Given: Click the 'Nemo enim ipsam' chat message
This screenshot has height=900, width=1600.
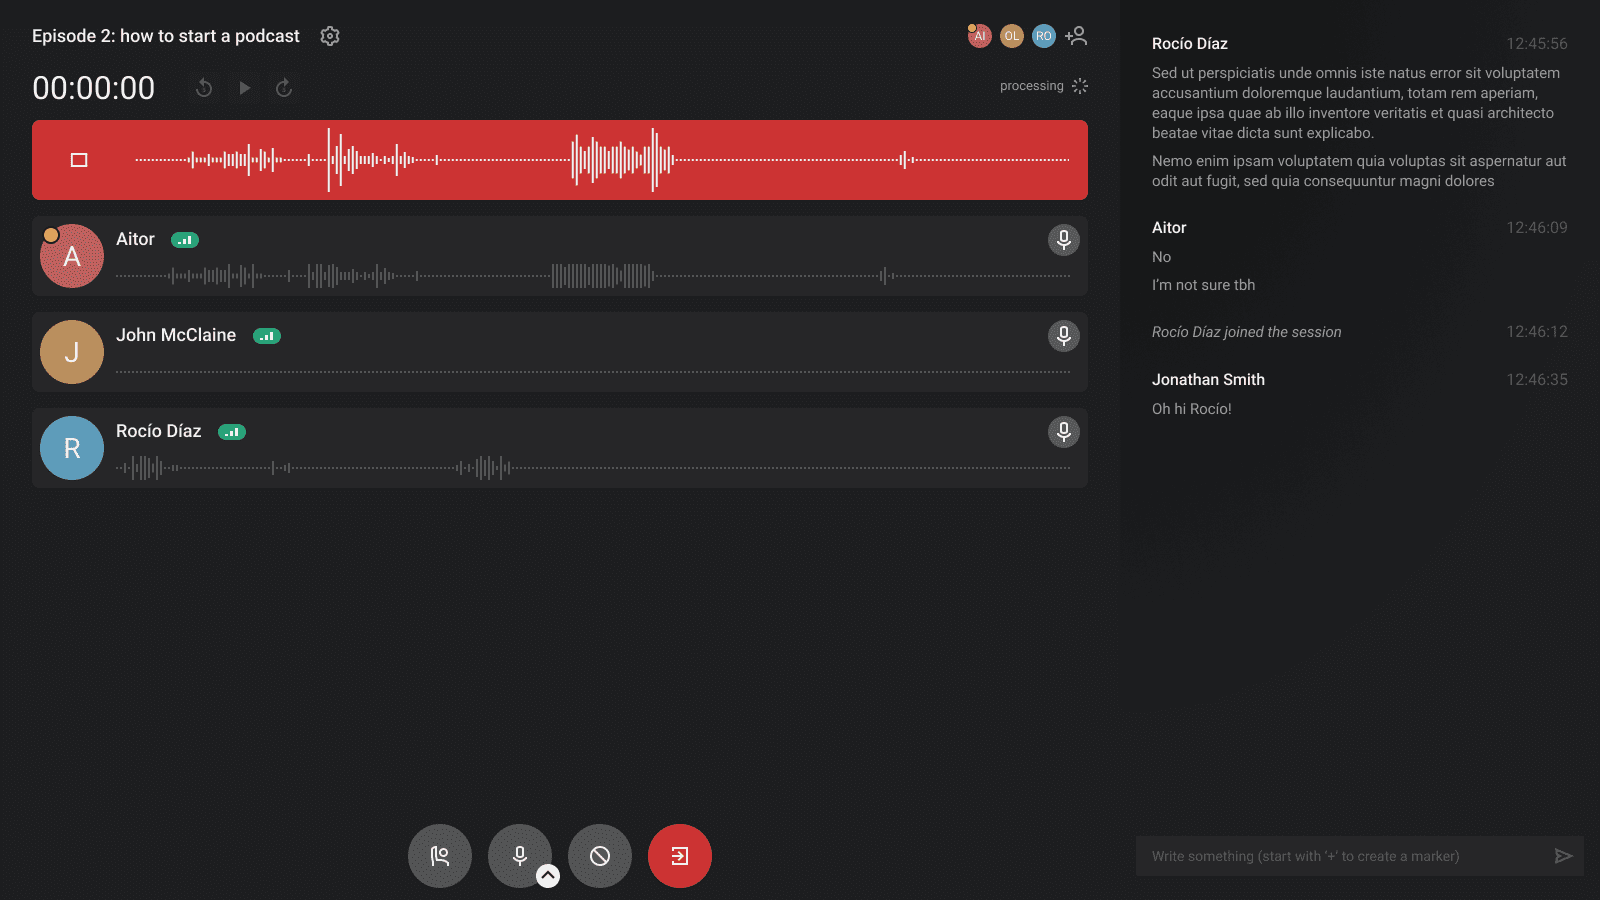Looking at the screenshot, I should coord(1359,171).
